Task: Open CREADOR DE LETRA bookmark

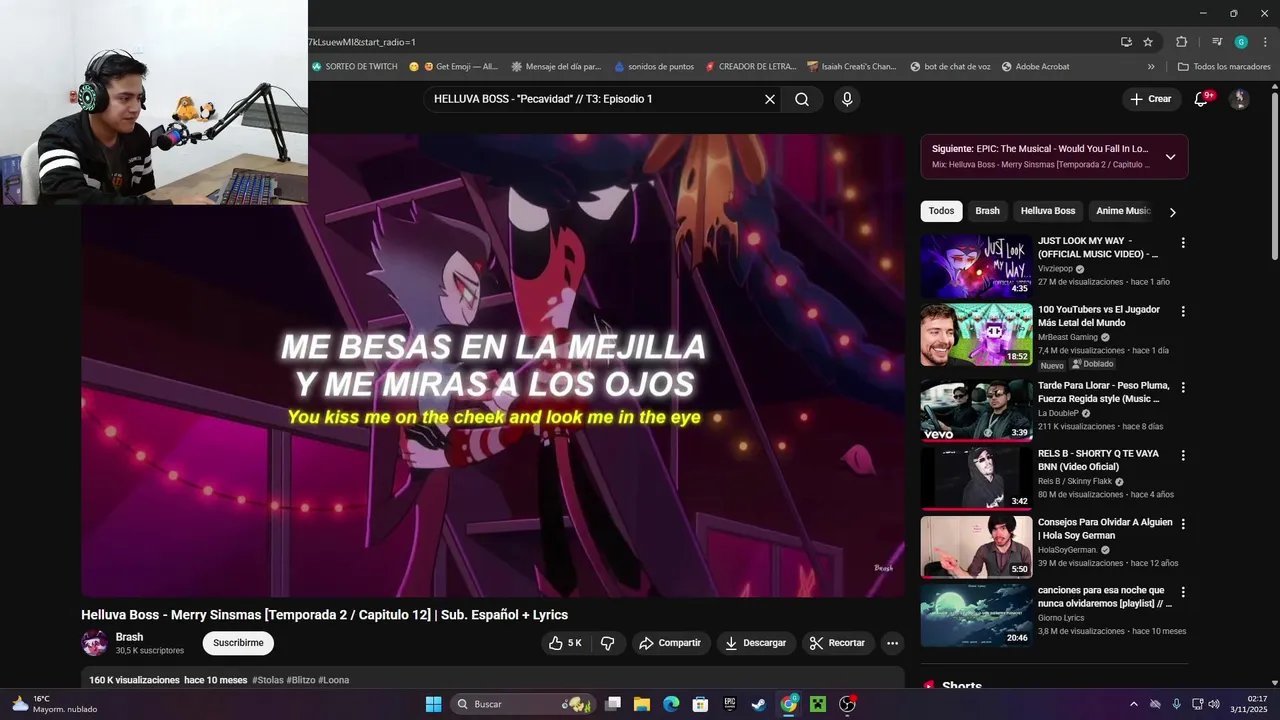Action: point(751,67)
